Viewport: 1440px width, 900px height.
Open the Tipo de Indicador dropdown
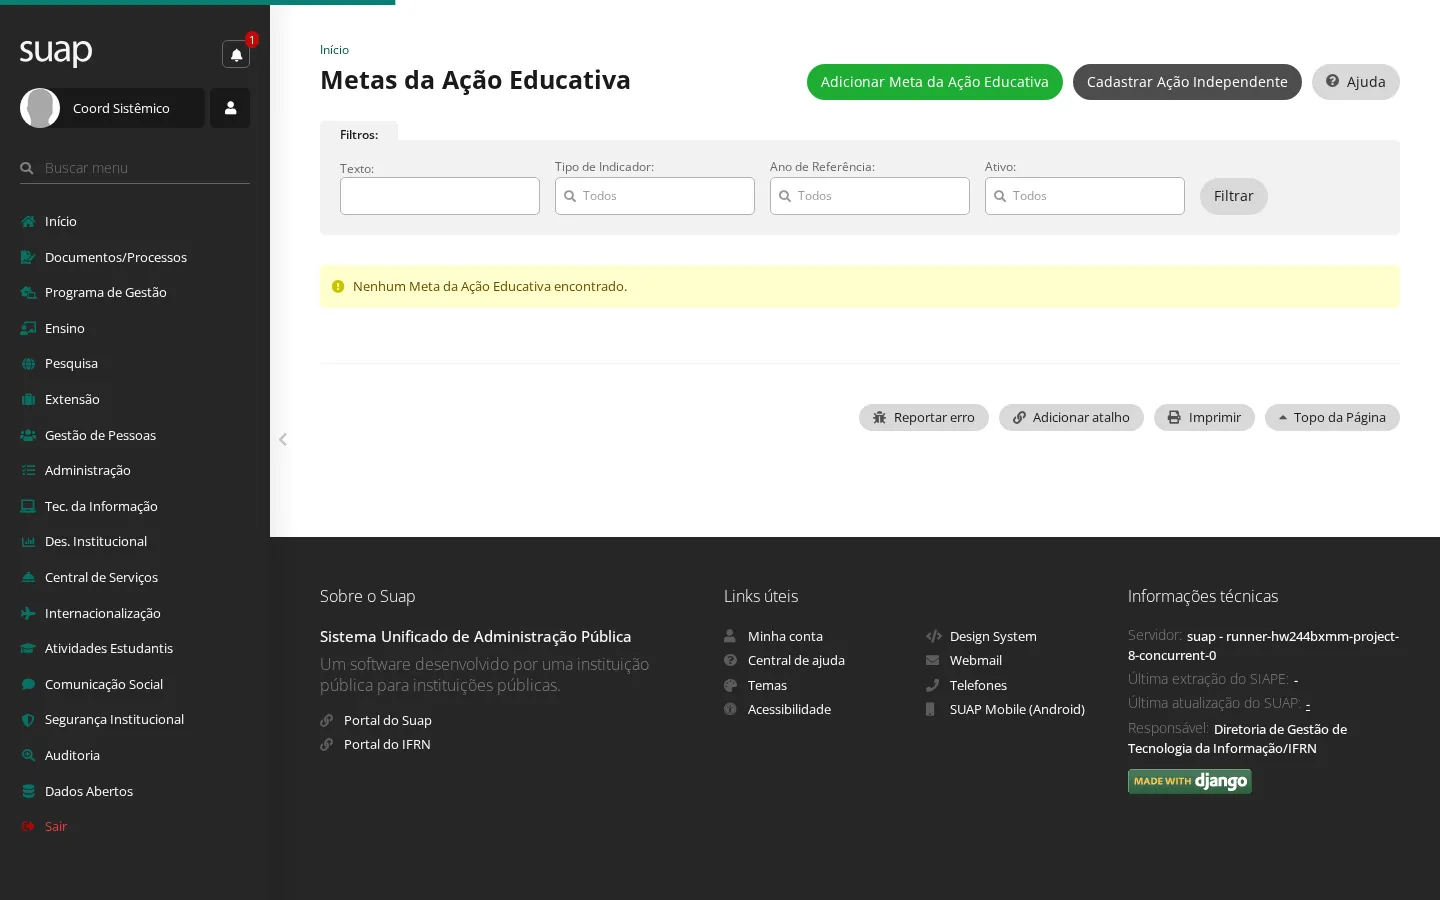655,196
